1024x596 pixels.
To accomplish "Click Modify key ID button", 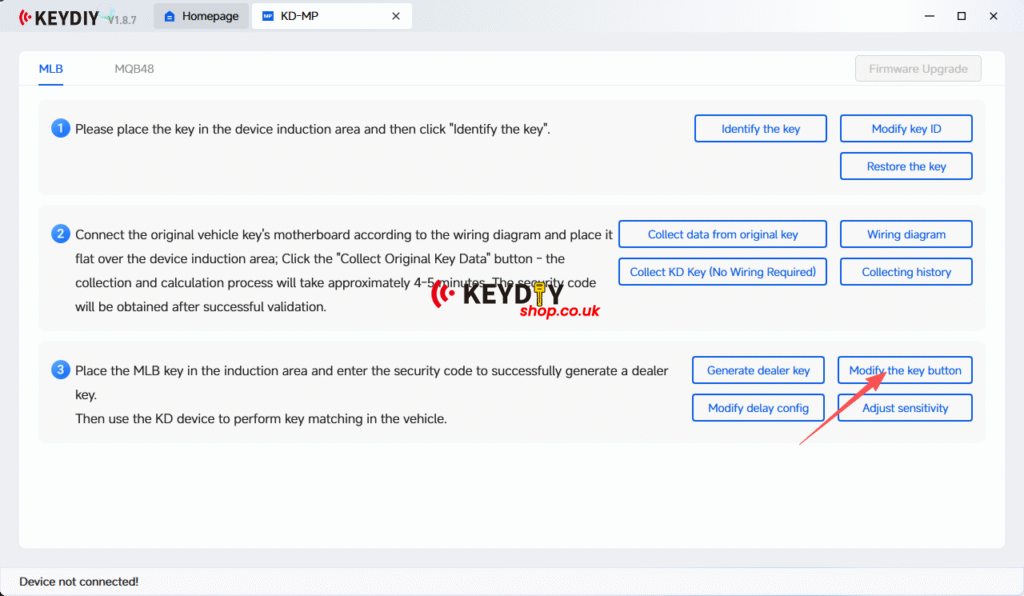I will 906,129.
